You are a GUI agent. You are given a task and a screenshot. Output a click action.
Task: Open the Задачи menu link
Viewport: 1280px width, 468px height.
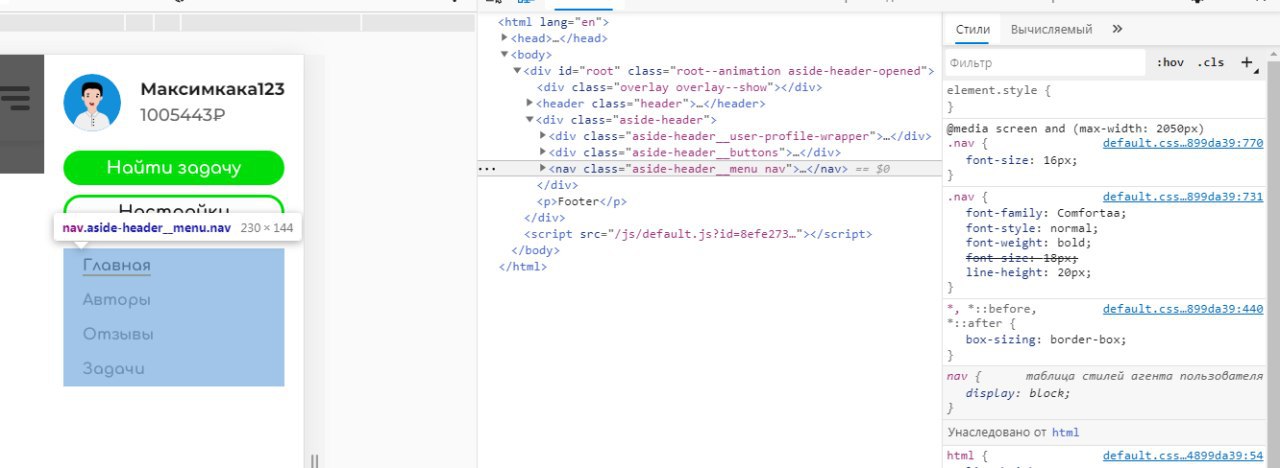pyautogui.click(x=114, y=368)
